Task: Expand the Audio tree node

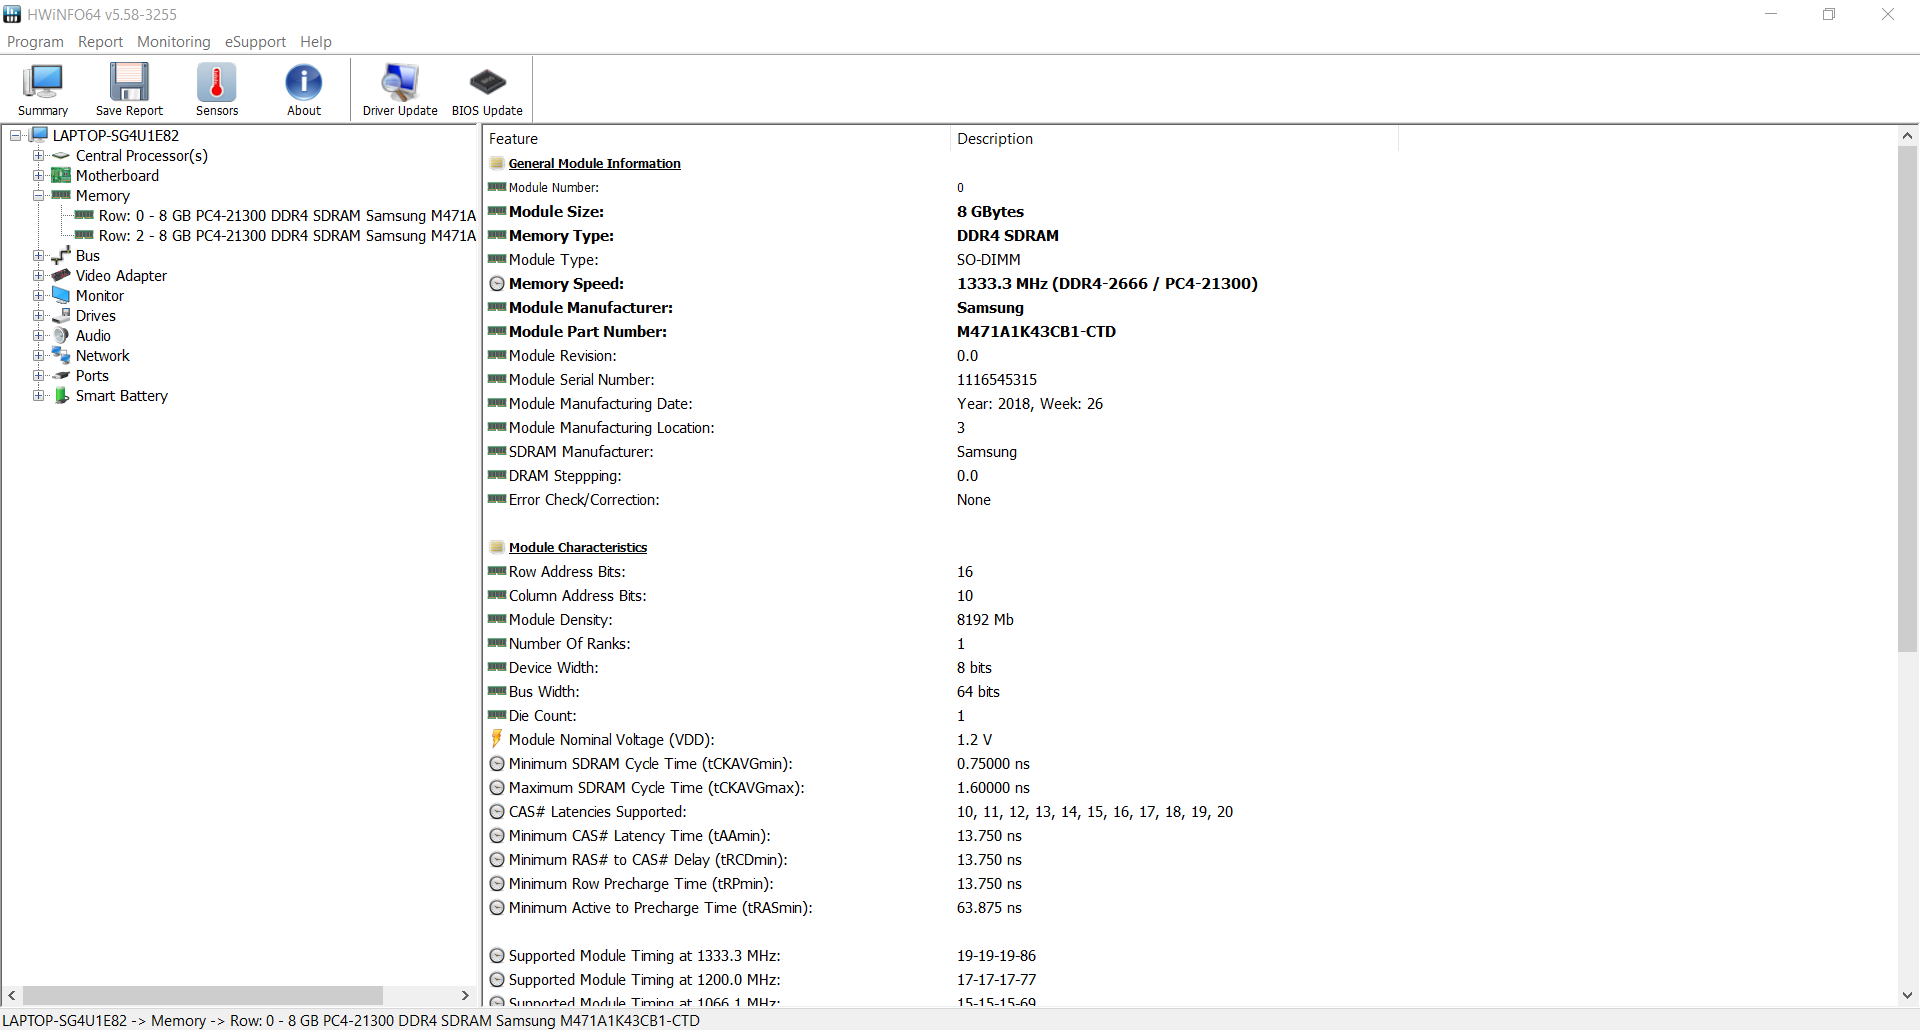Action: click(38, 335)
